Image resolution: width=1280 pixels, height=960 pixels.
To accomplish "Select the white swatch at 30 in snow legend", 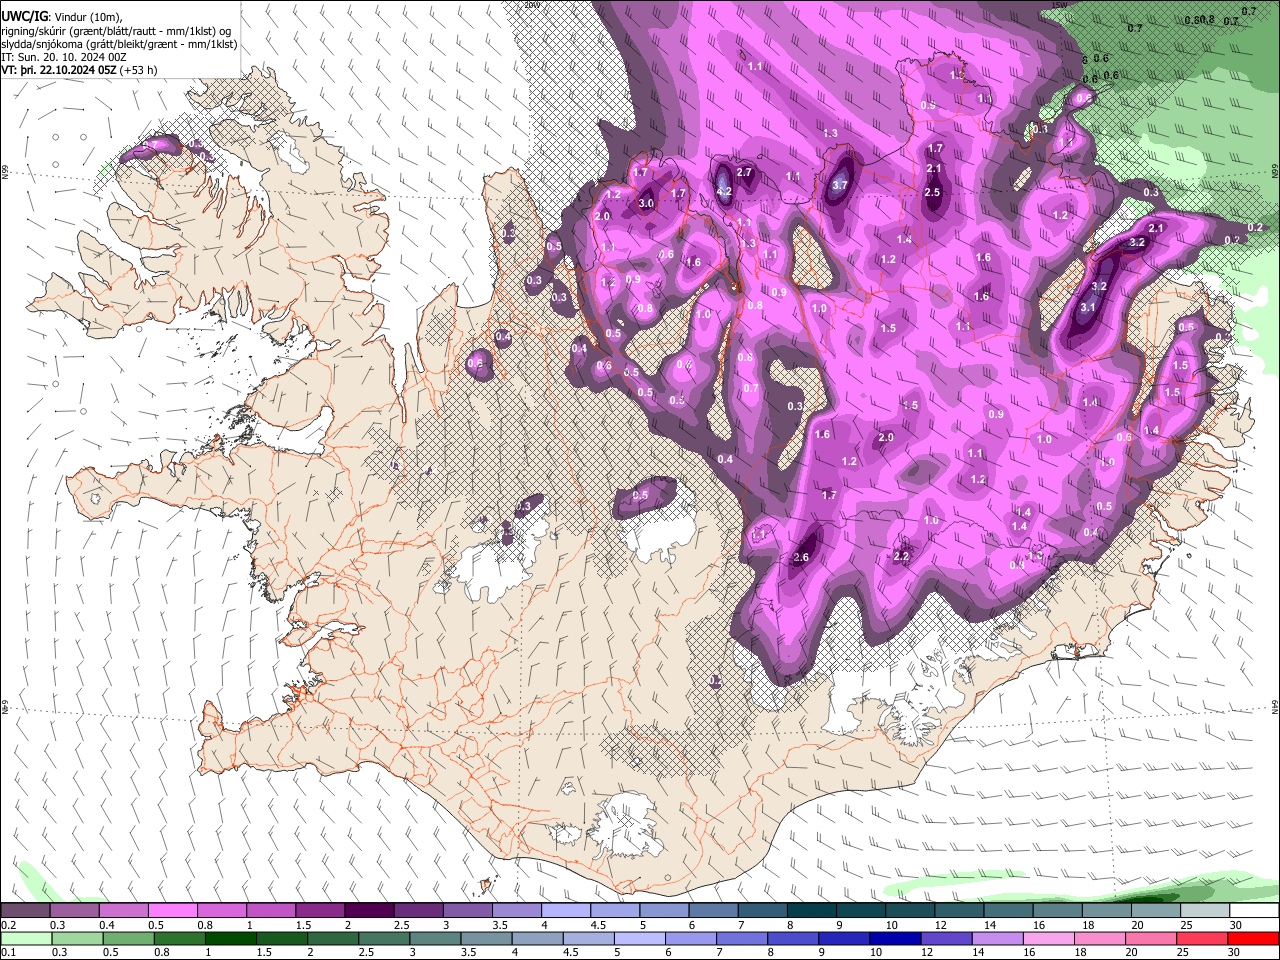I will [x=1254, y=911].
